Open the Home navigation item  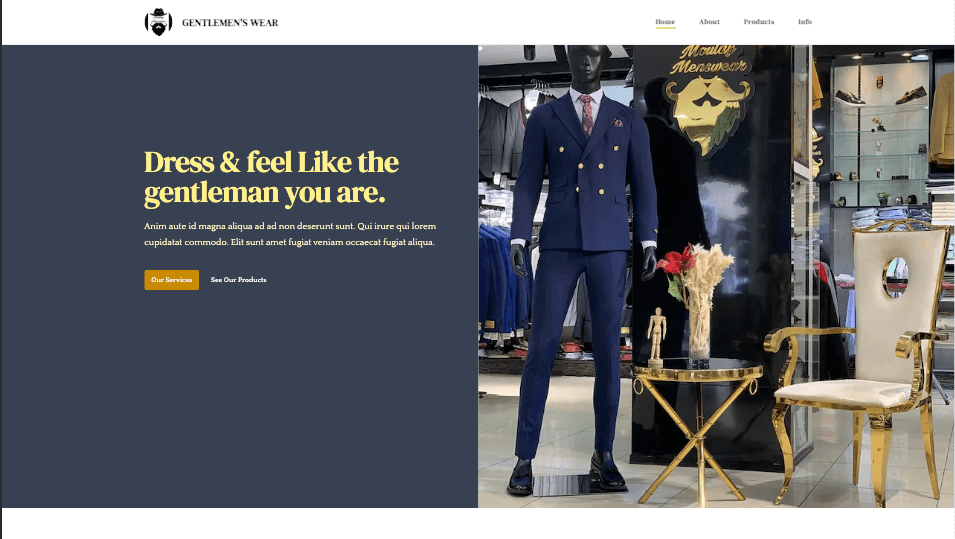665,22
